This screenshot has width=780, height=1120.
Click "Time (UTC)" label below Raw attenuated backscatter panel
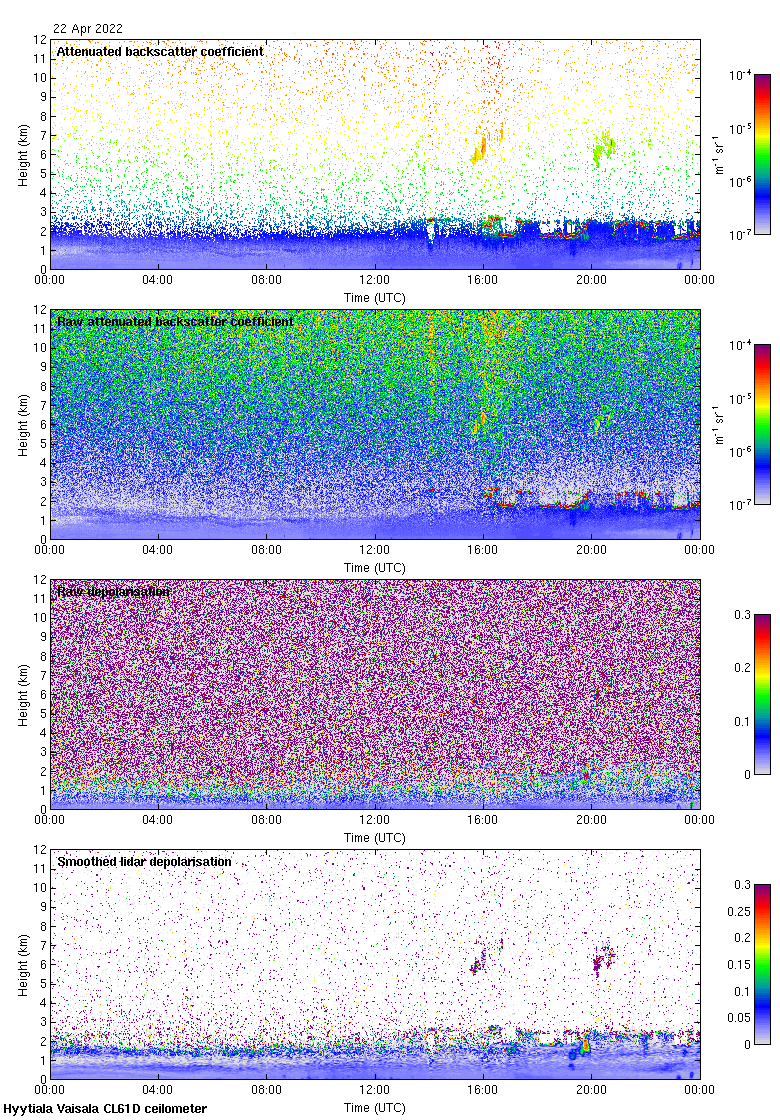[x=374, y=568]
